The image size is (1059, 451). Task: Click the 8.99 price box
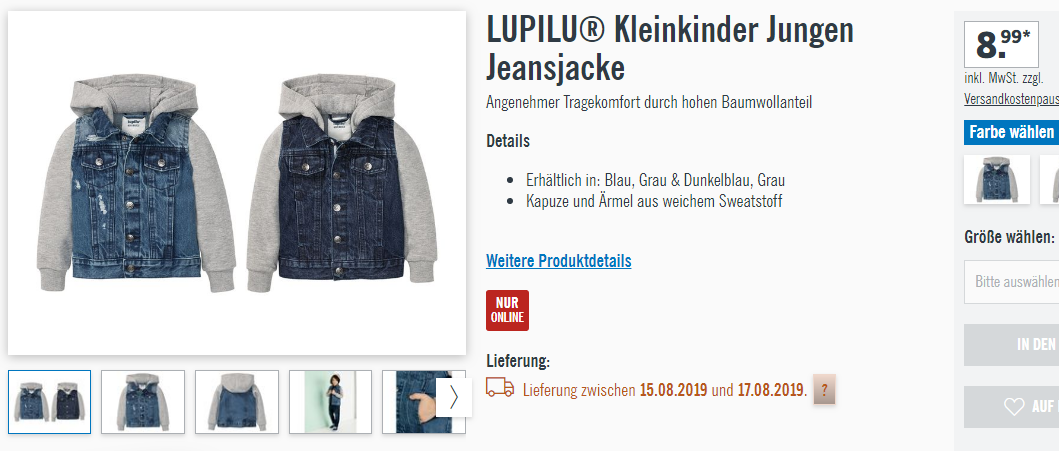(x=1001, y=45)
